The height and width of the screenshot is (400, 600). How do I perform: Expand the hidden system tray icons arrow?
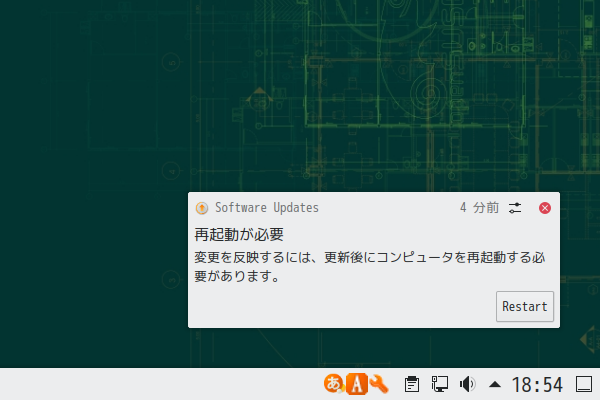click(x=495, y=384)
